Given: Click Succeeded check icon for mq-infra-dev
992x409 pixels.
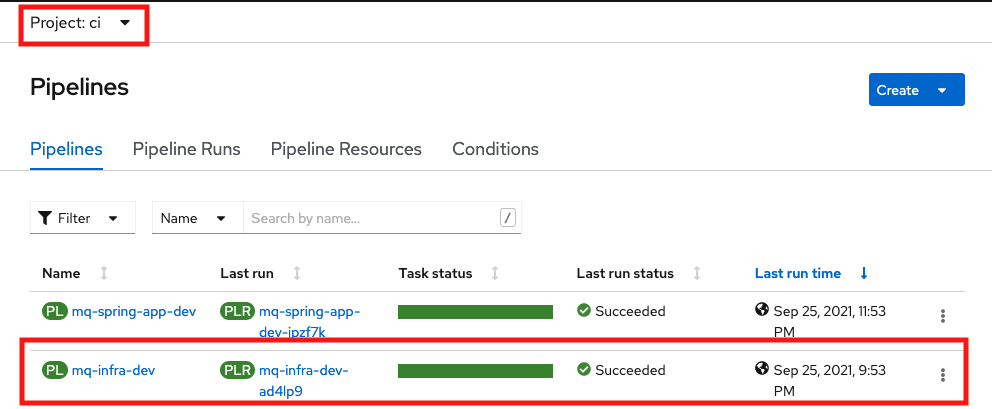Looking at the screenshot, I should pos(584,370).
